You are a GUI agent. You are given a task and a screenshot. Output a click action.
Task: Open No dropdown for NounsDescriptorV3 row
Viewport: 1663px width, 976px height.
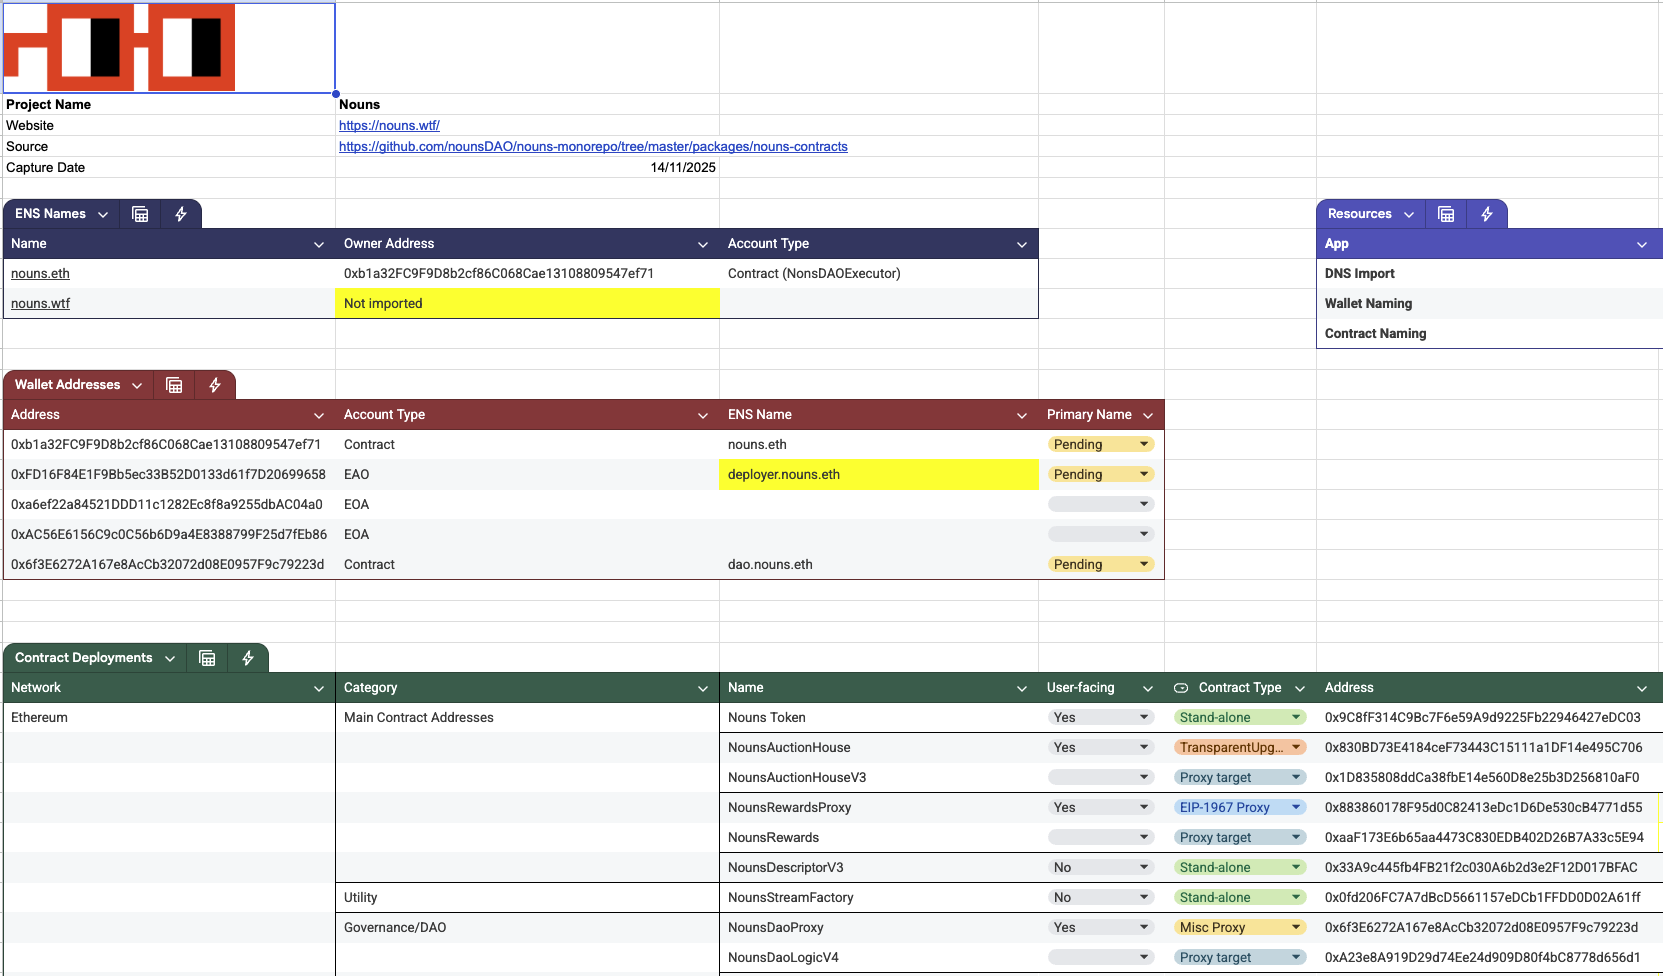pyautogui.click(x=1101, y=868)
